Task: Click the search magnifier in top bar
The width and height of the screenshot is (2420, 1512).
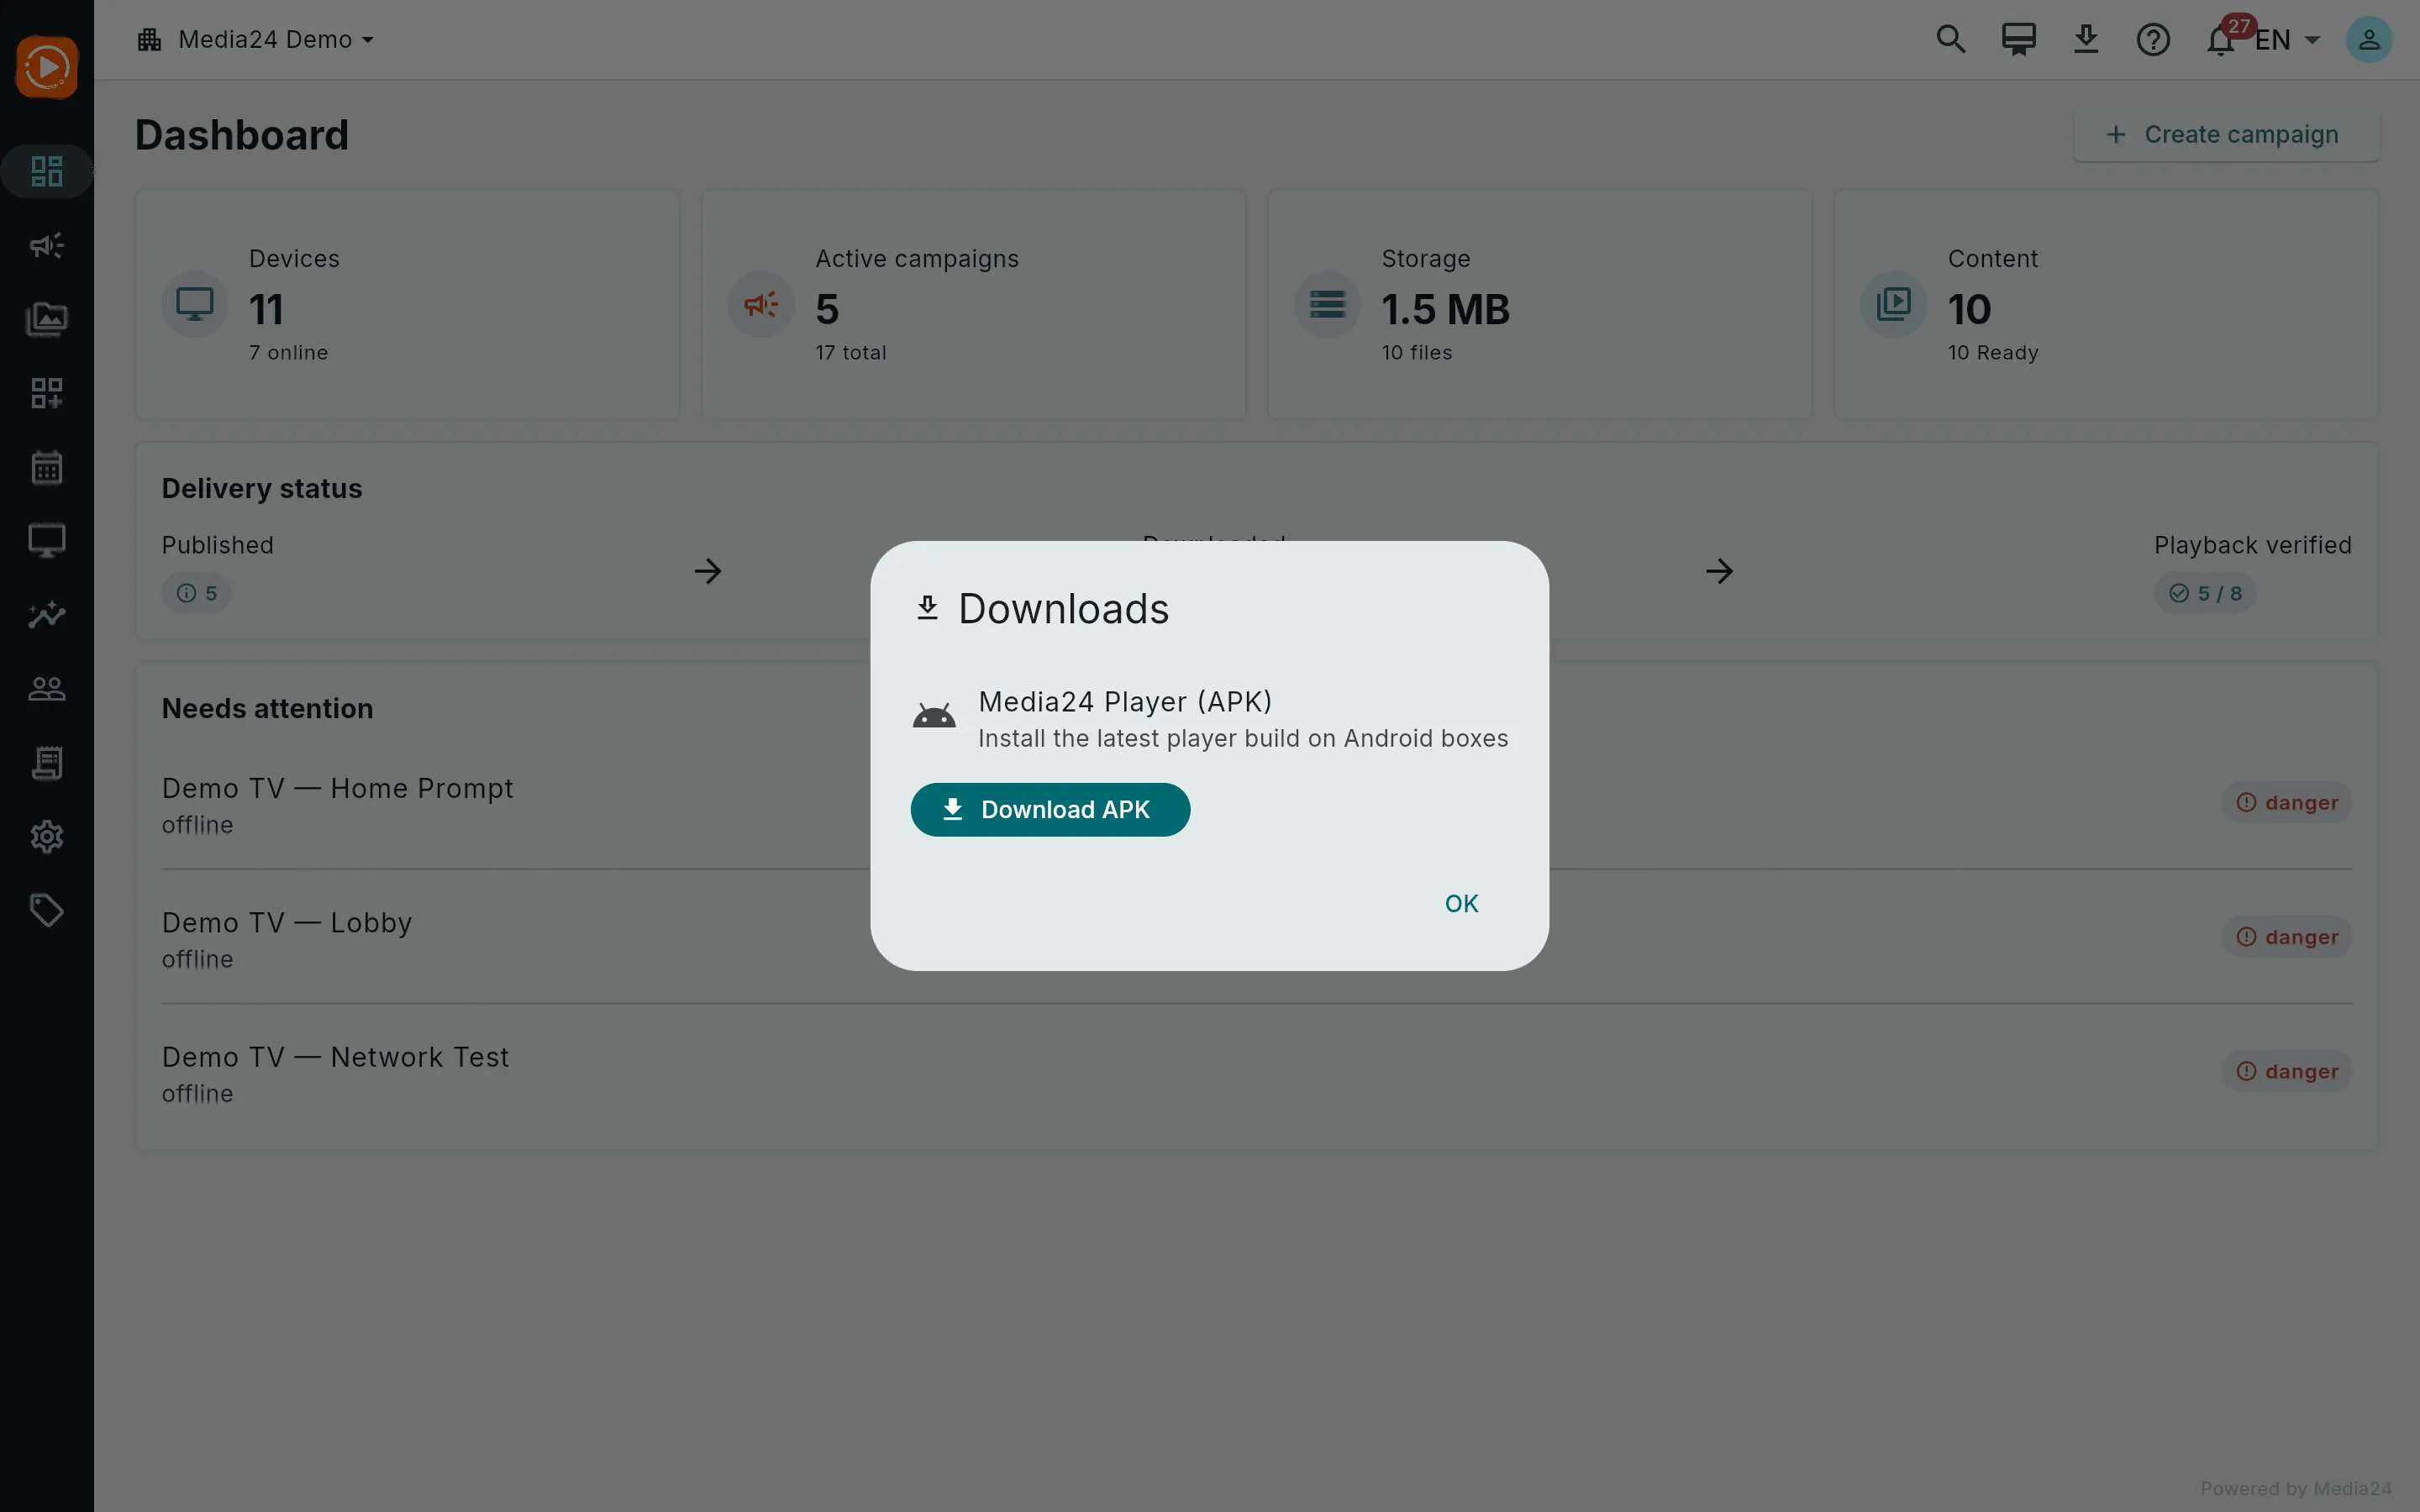Action: coord(1950,40)
